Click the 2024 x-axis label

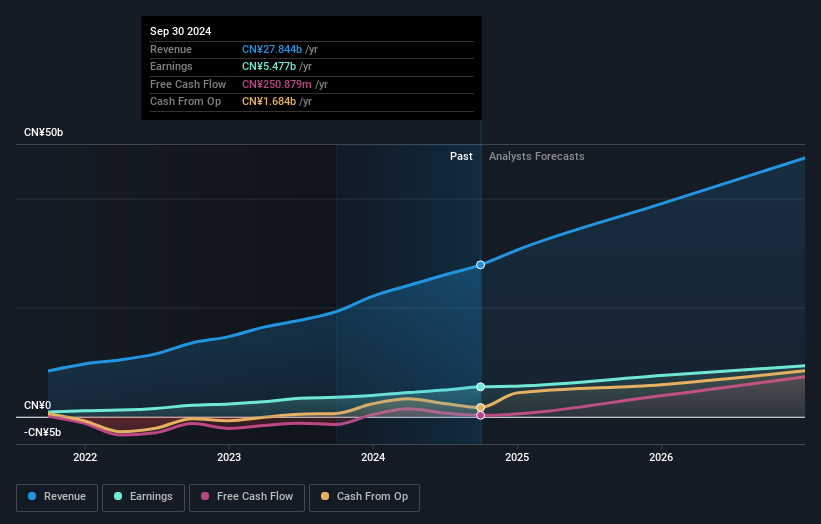pyautogui.click(x=373, y=457)
